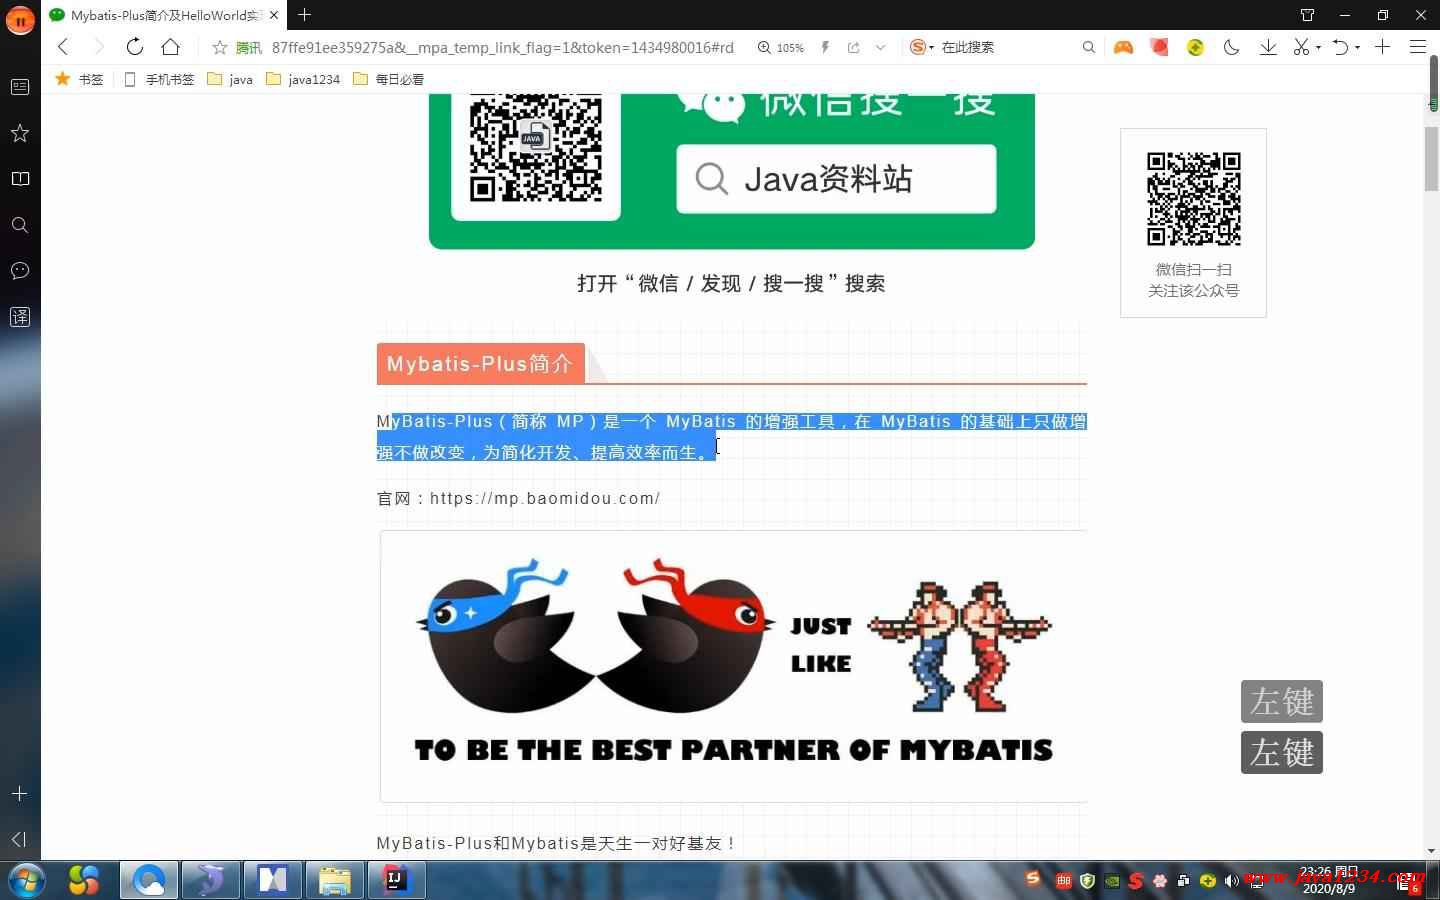Viewport: 1440px width, 900px height.
Task: Click the NVIDIA tray icon
Action: 1112,881
